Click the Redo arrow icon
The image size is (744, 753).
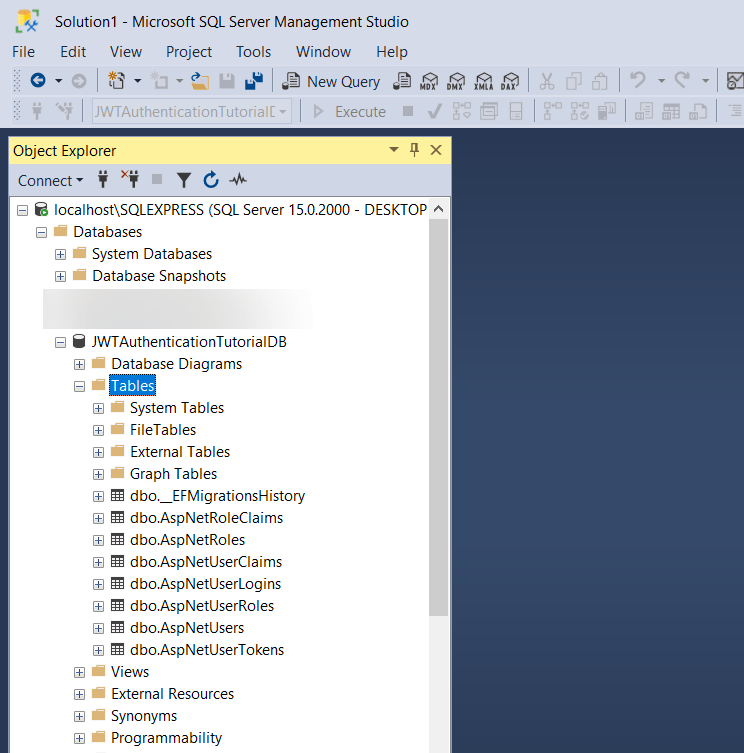682,80
